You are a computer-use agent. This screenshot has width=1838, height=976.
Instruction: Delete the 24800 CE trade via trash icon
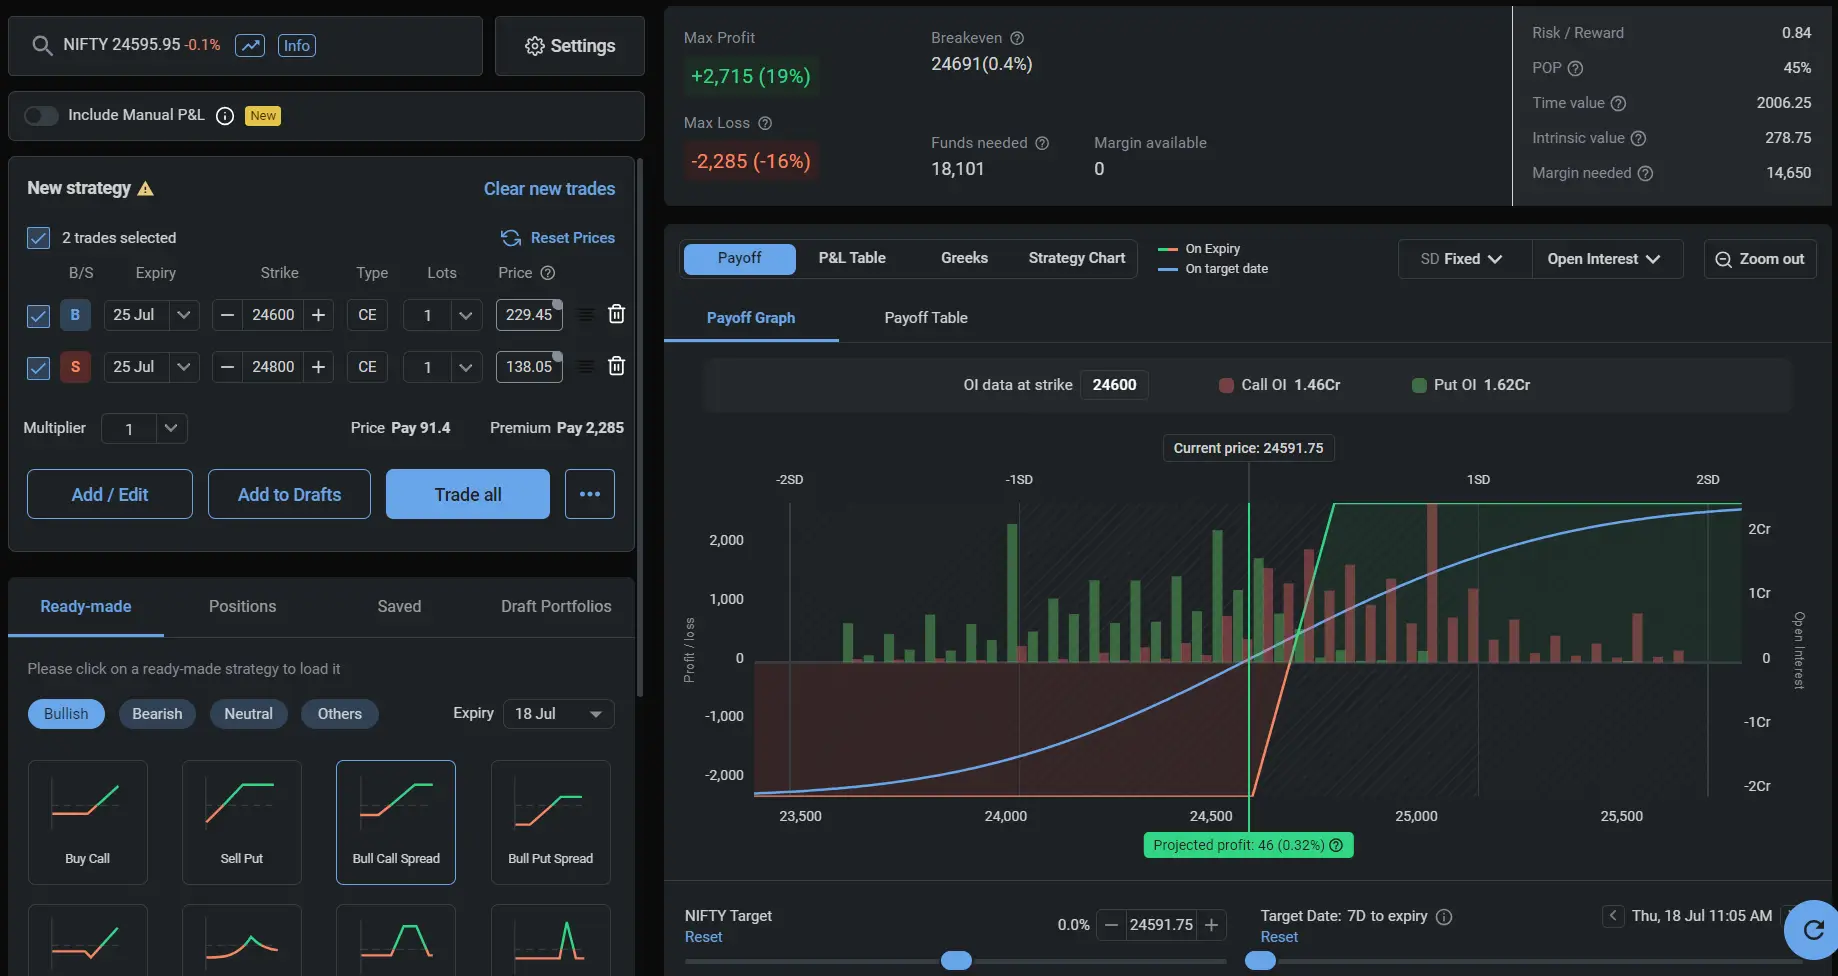617,366
